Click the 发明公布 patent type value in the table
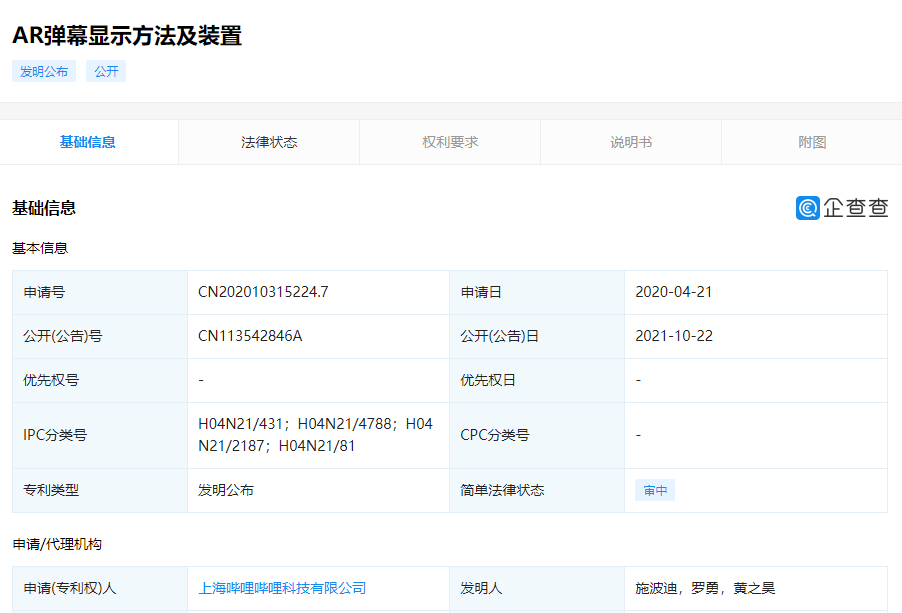Viewport: 902px width, 613px height. [x=226, y=491]
